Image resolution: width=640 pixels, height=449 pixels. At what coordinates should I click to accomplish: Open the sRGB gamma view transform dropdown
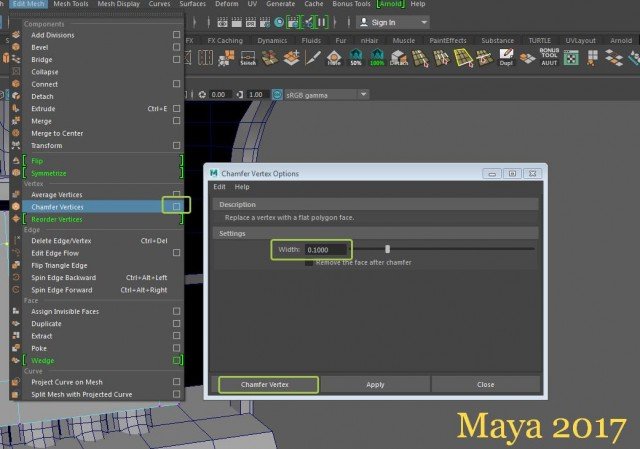363,95
